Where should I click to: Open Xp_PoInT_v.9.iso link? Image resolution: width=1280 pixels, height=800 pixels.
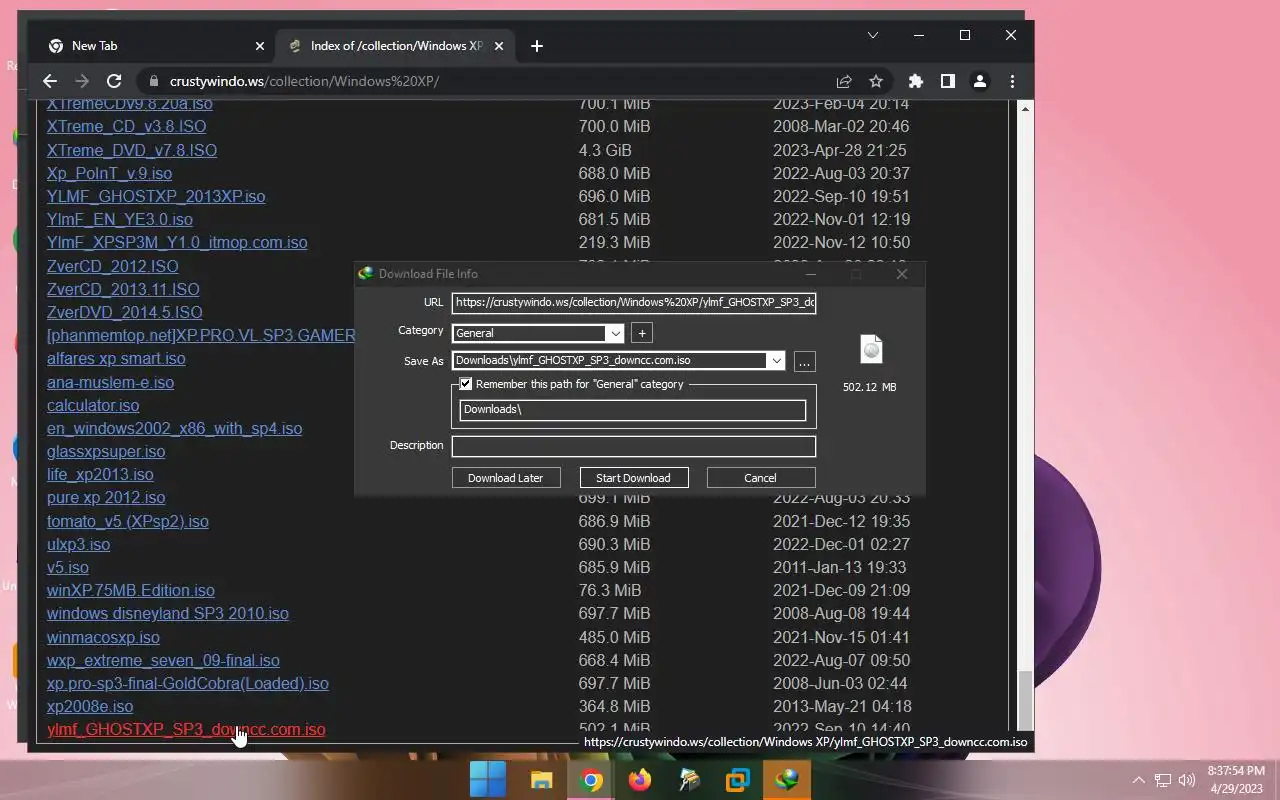(x=109, y=173)
